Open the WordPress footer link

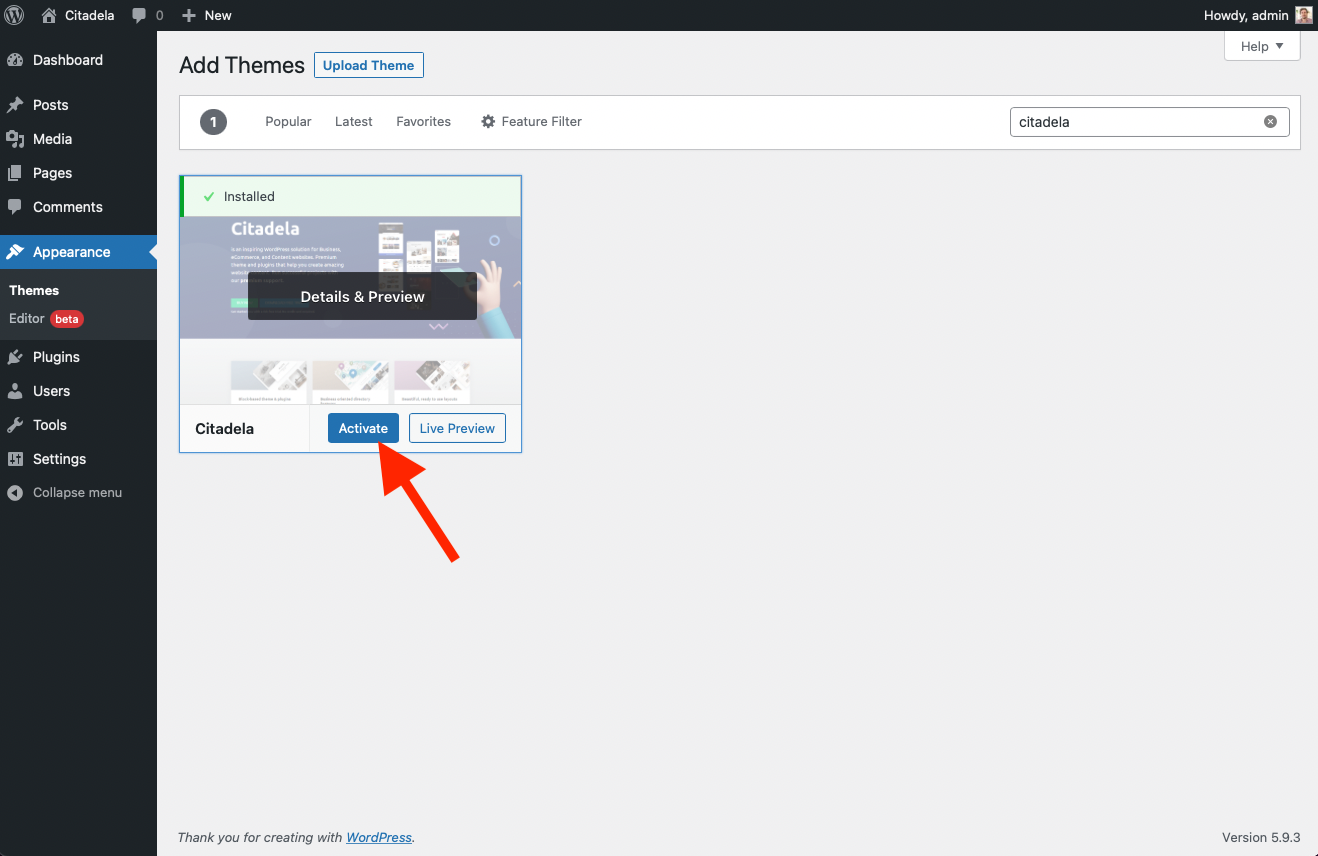[379, 837]
